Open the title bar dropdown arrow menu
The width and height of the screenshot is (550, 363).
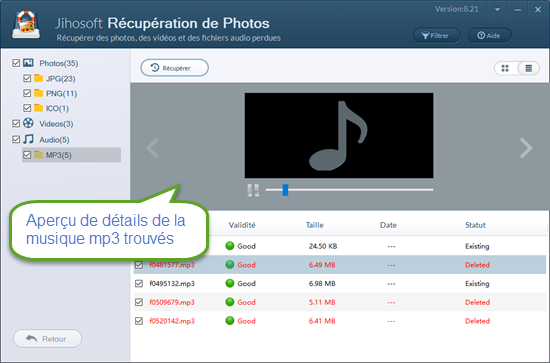(497, 10)
